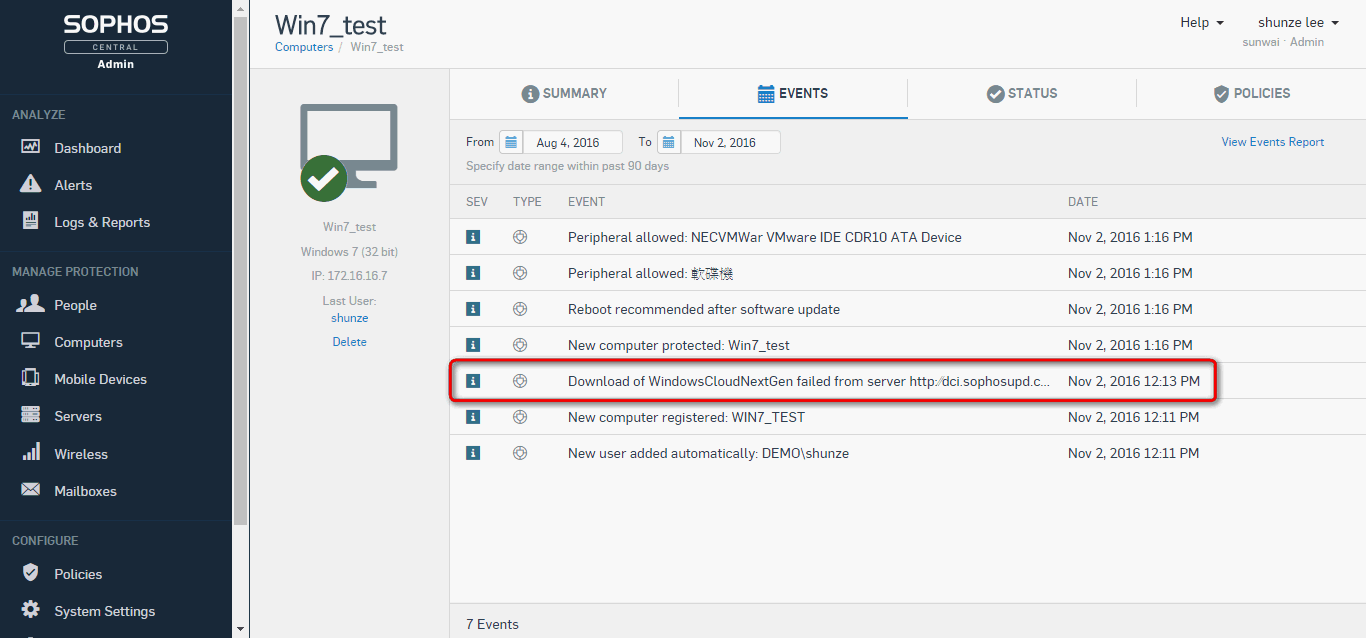Screen dimensions: 1366x638
Task: Go to the Policies tab
Action: [1251, 93]
